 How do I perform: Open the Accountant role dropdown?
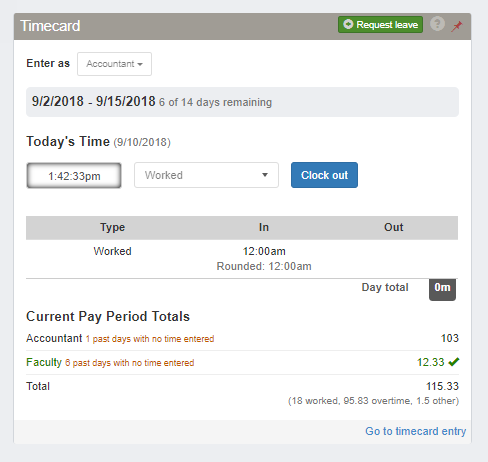tap(114, 64)
